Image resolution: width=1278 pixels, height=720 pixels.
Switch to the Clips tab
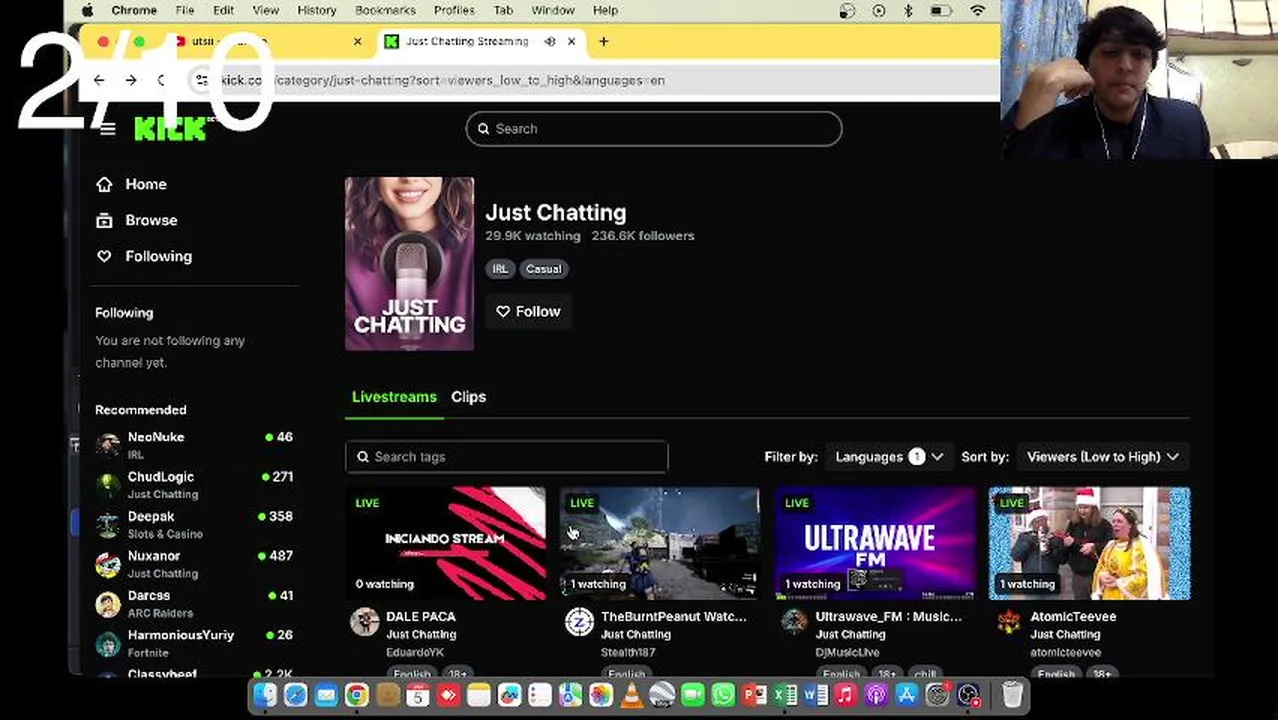click(468, 397)
